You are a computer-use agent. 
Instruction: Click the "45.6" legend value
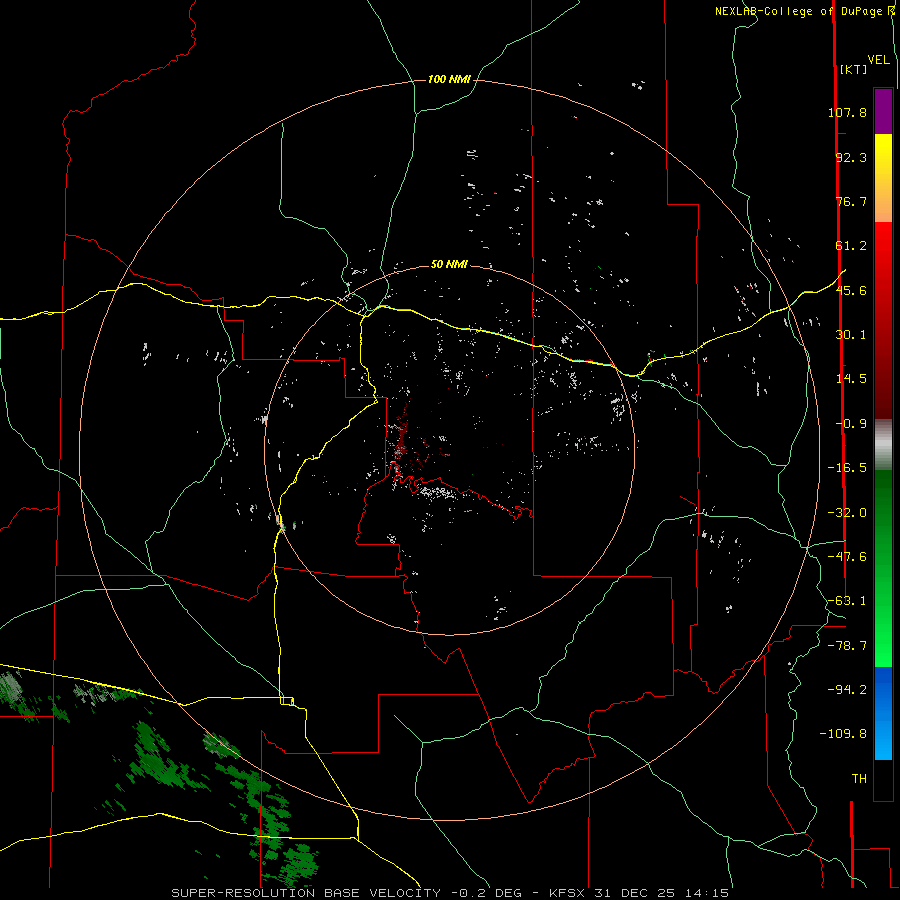pyautogui.click(x=851, y=290)
